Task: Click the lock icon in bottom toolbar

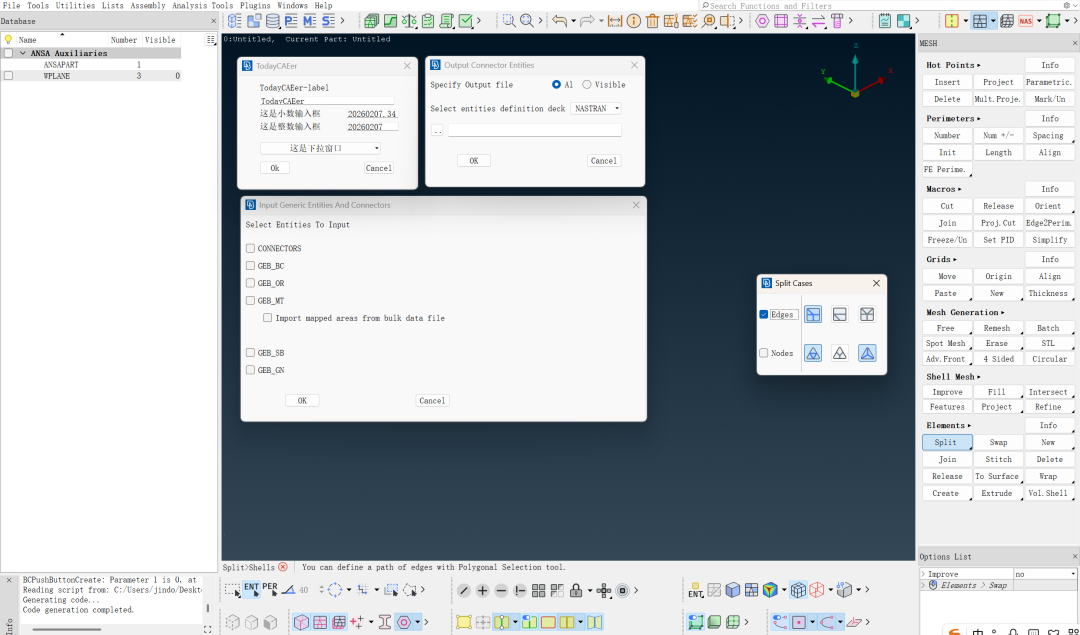Action: click(x=576, y=590)
